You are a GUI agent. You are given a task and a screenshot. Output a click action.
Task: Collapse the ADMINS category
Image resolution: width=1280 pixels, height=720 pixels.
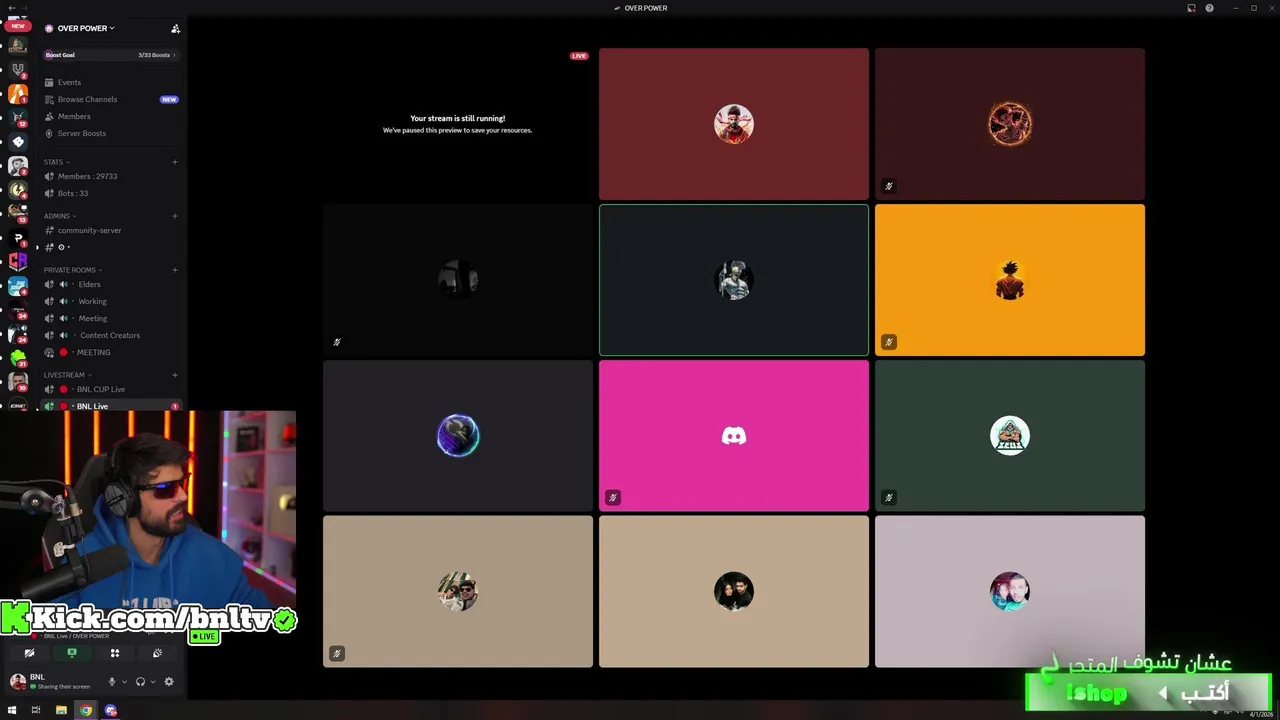(x=59, y=215)
